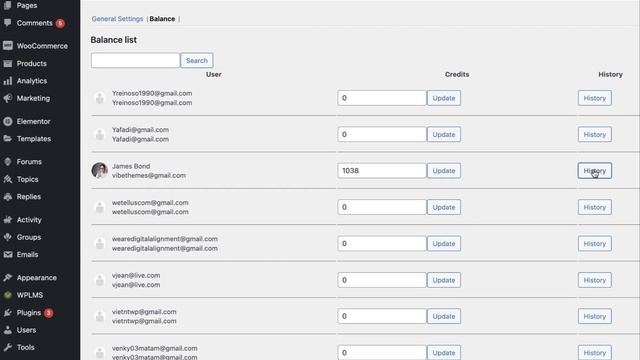Open the Elementor menu label
Viewport: 640px width, 360px height.
[x=33, y=121]
